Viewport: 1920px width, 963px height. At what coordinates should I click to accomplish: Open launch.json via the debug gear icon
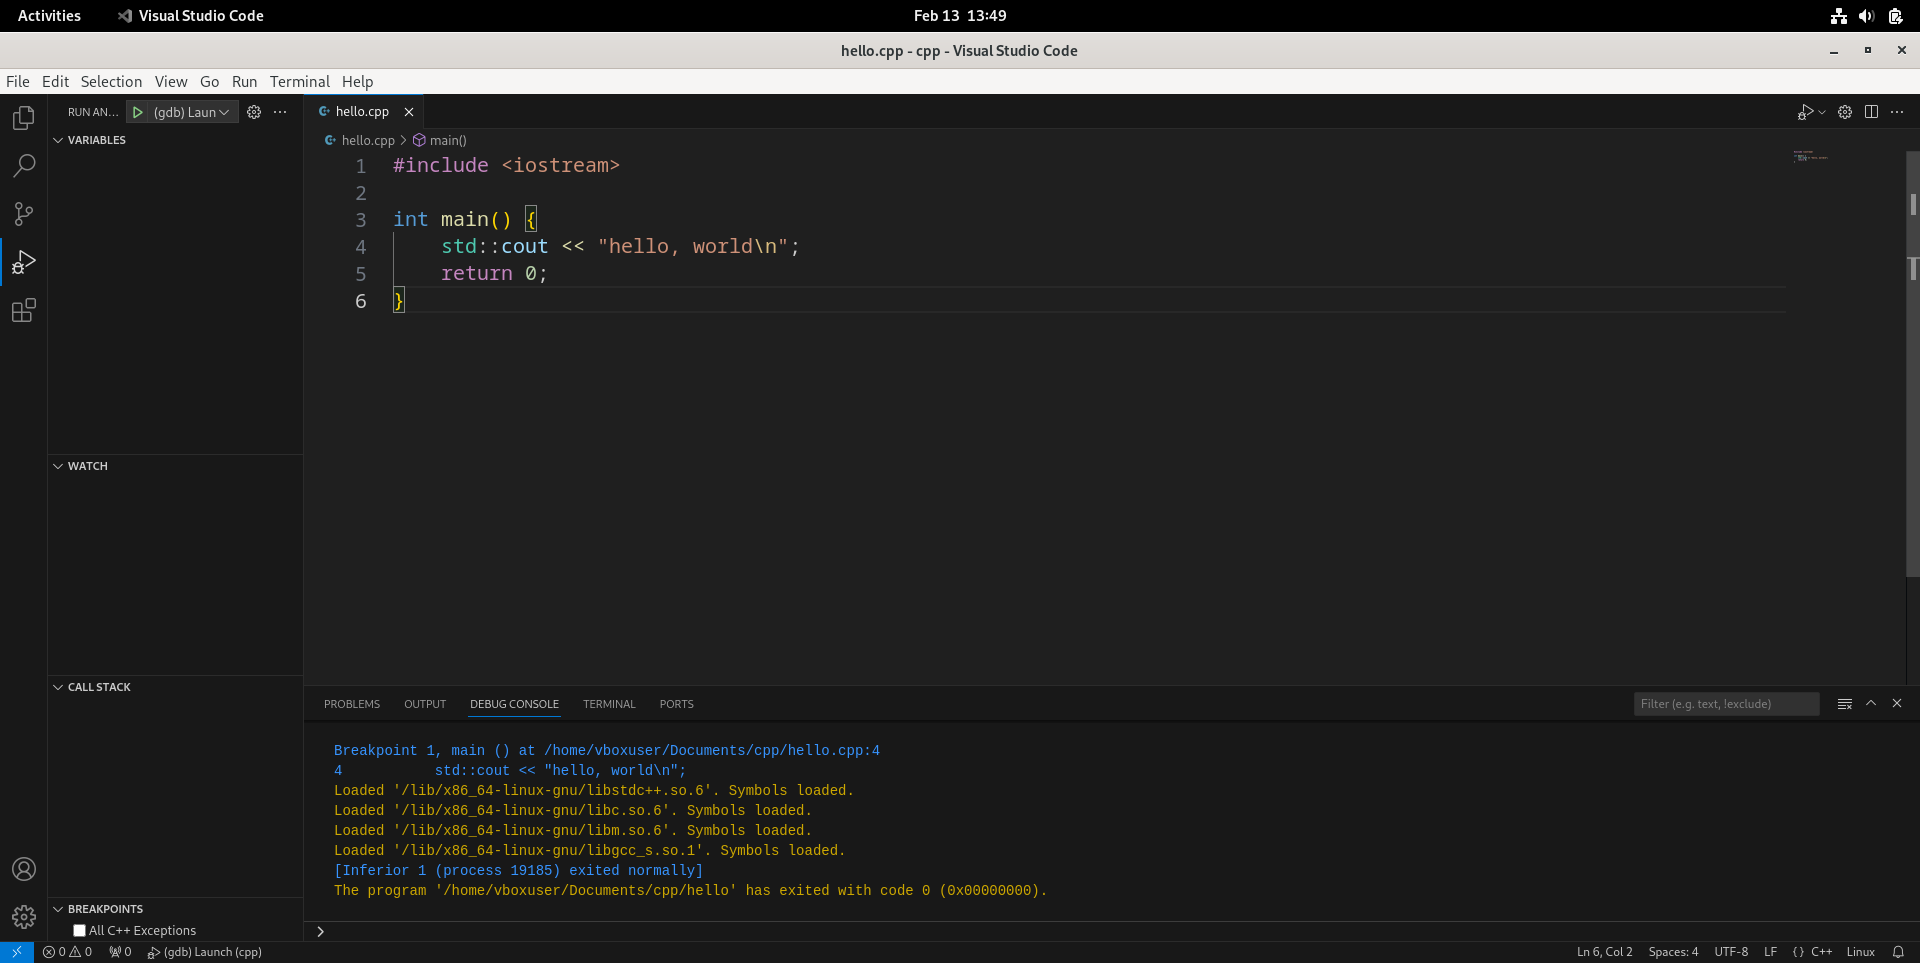point(254,112)
